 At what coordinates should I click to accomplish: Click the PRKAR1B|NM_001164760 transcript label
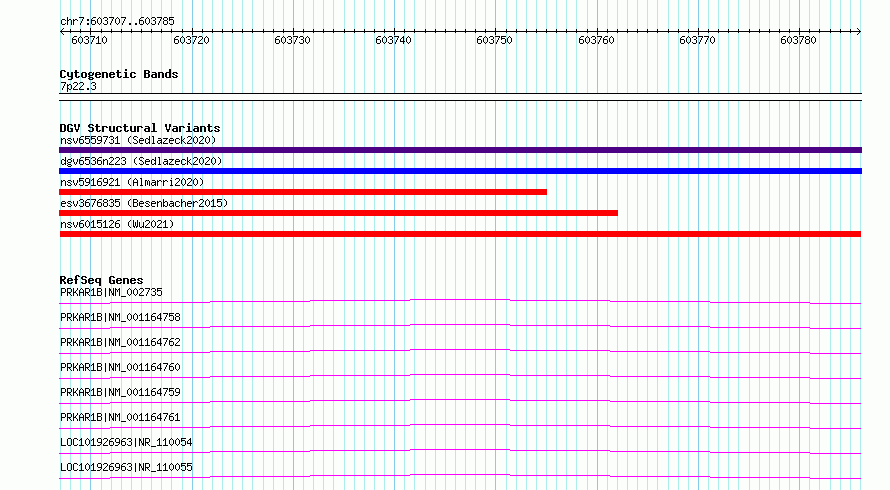click(x=120, y=367)
